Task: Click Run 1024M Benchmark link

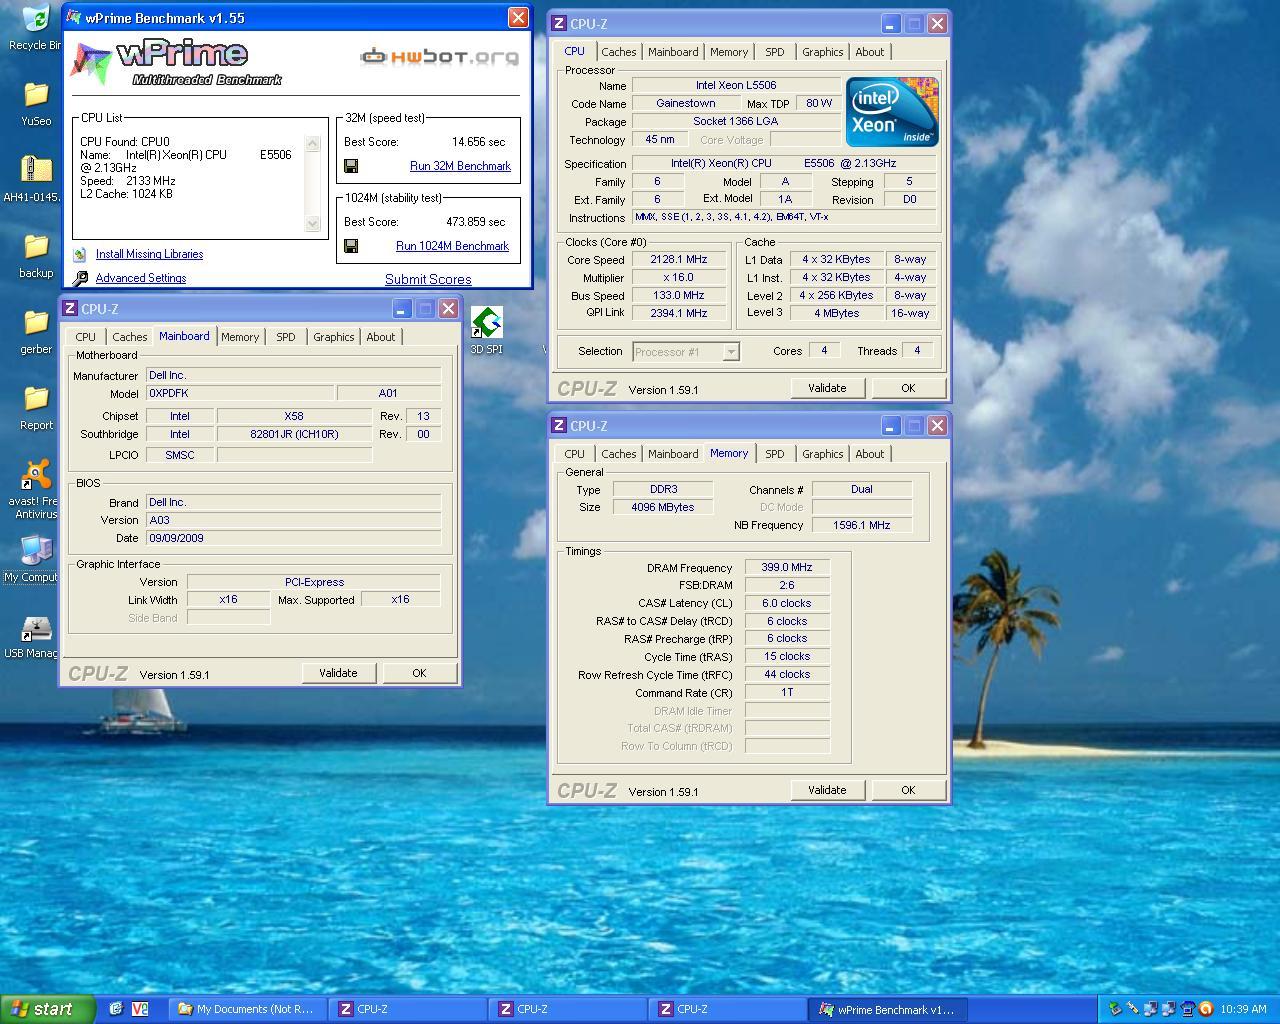Action: (453, 246)
